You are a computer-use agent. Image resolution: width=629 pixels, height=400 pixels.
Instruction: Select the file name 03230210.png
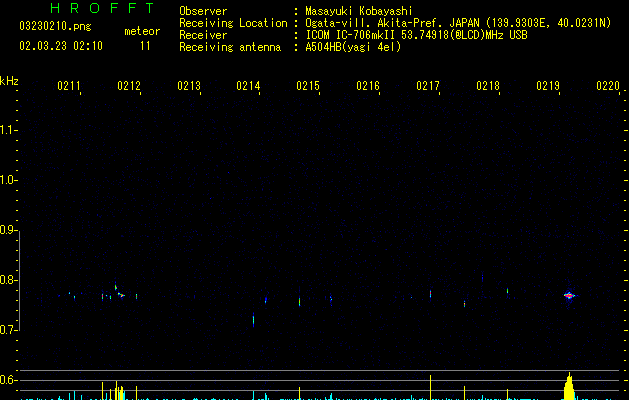55,26
